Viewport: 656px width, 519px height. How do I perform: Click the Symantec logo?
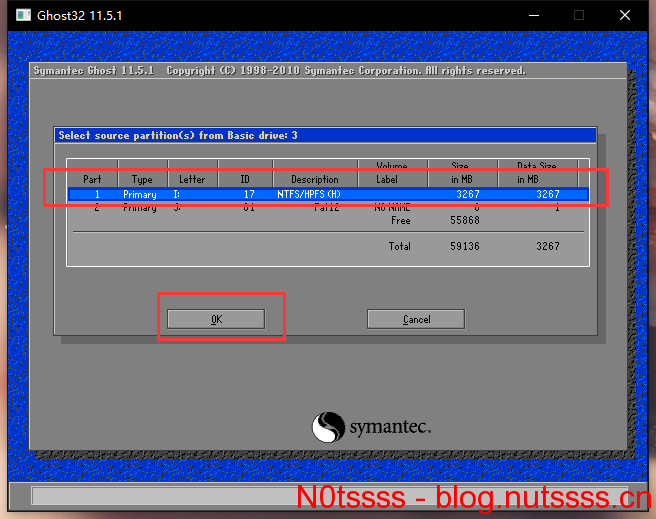(x=371, y=427)
